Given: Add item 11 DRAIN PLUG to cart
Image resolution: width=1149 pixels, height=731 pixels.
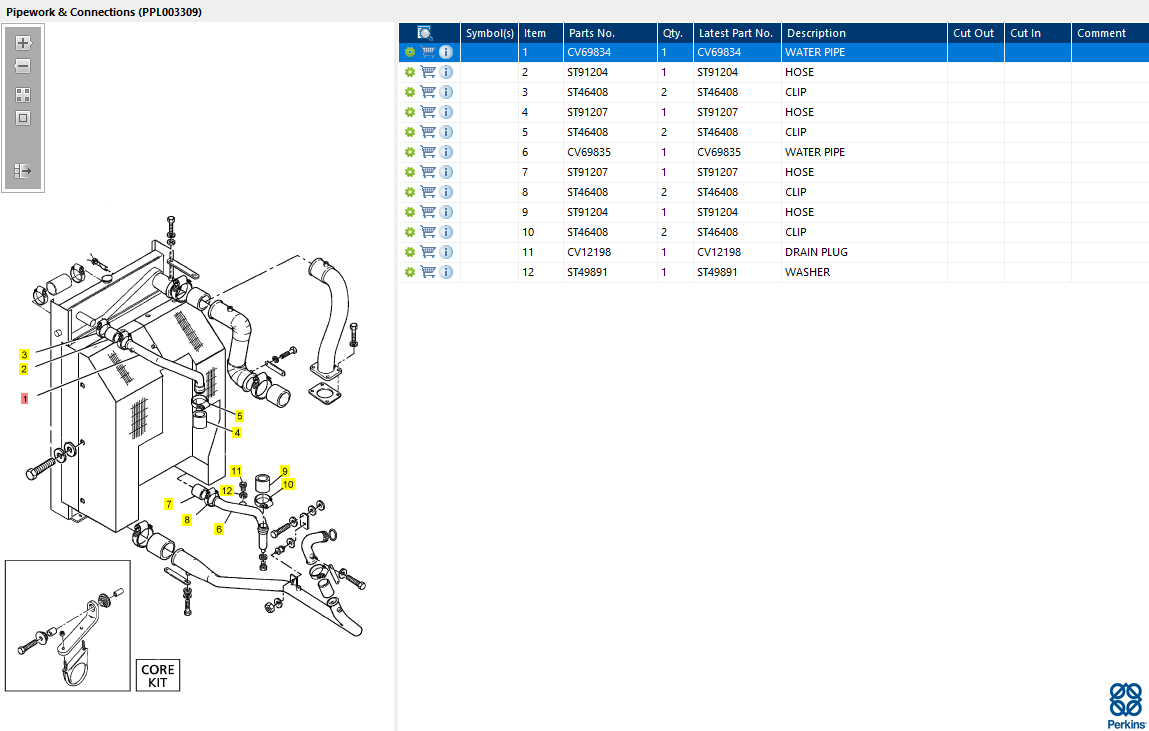Looking at the screenshot, I should point(428,252).
